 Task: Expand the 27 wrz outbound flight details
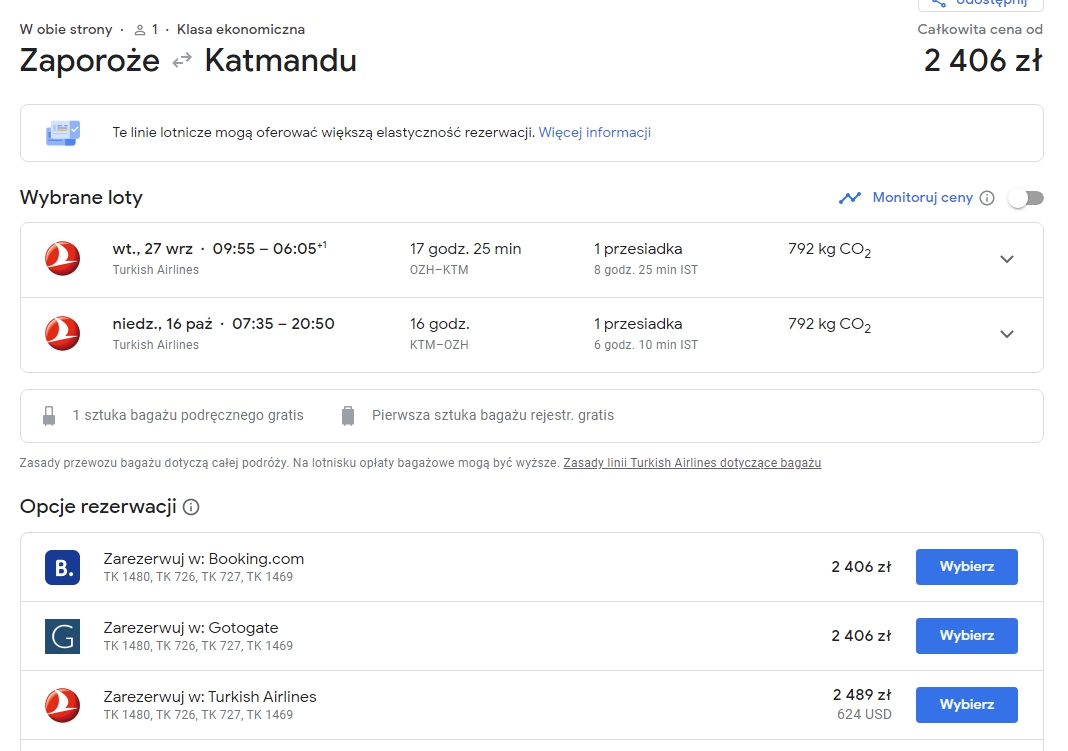pyautogui.click(x=1007, y=259)
